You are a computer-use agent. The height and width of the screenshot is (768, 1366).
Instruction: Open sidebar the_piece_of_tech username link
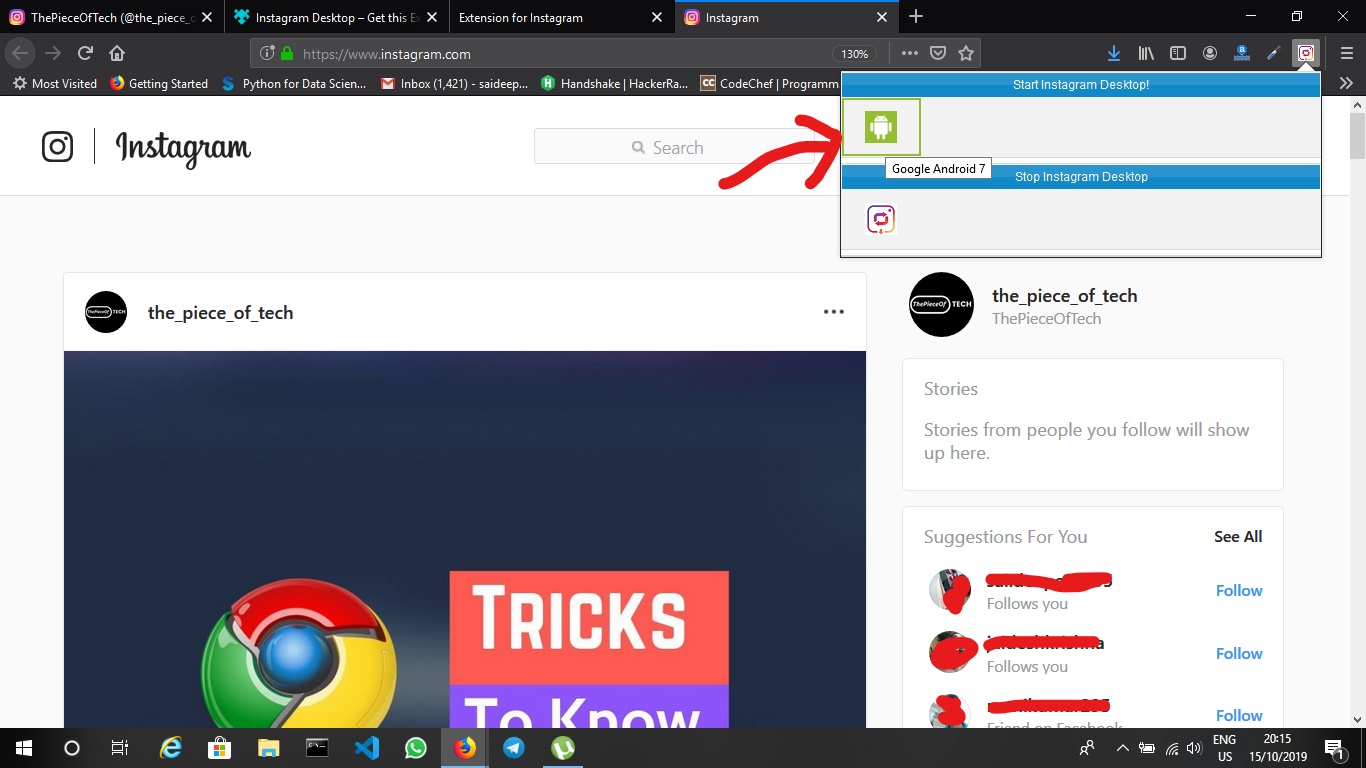click(x=1064, y=296)
